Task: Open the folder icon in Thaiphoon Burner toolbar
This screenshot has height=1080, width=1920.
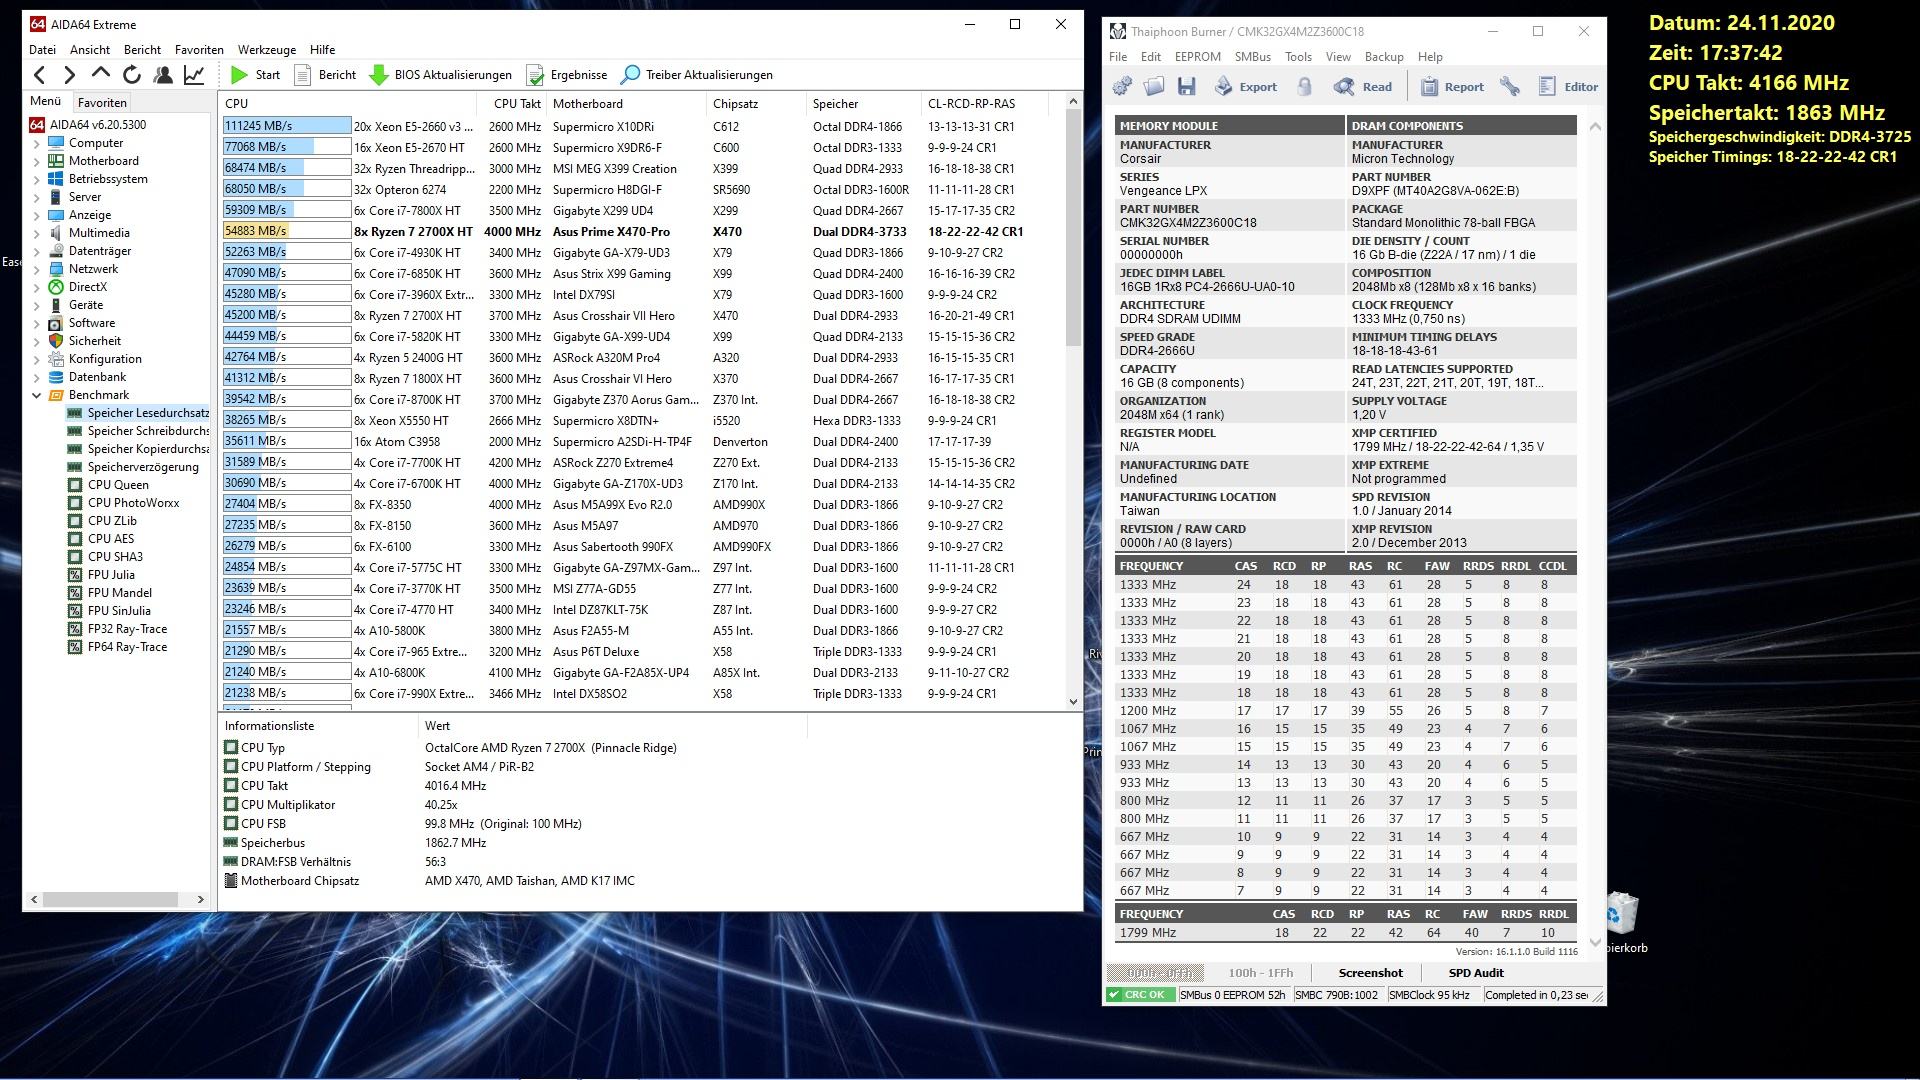Action: 1154,87
